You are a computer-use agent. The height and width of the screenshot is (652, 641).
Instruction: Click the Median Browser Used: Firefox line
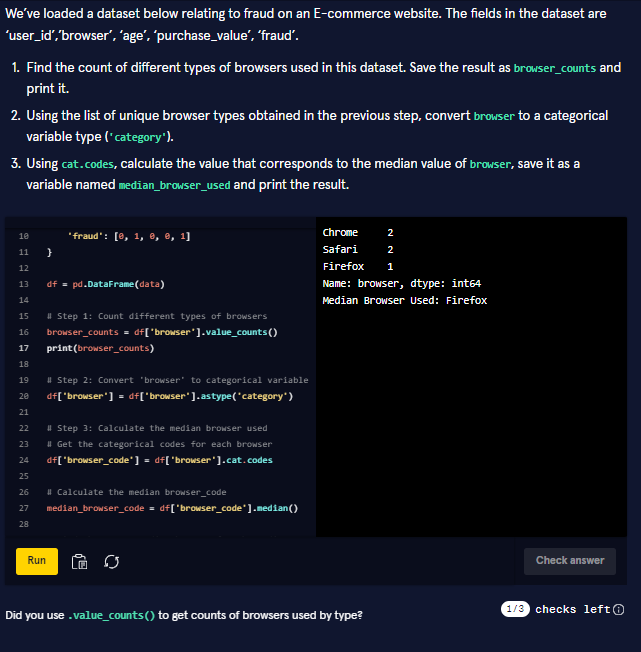click(x=404, y=301)
